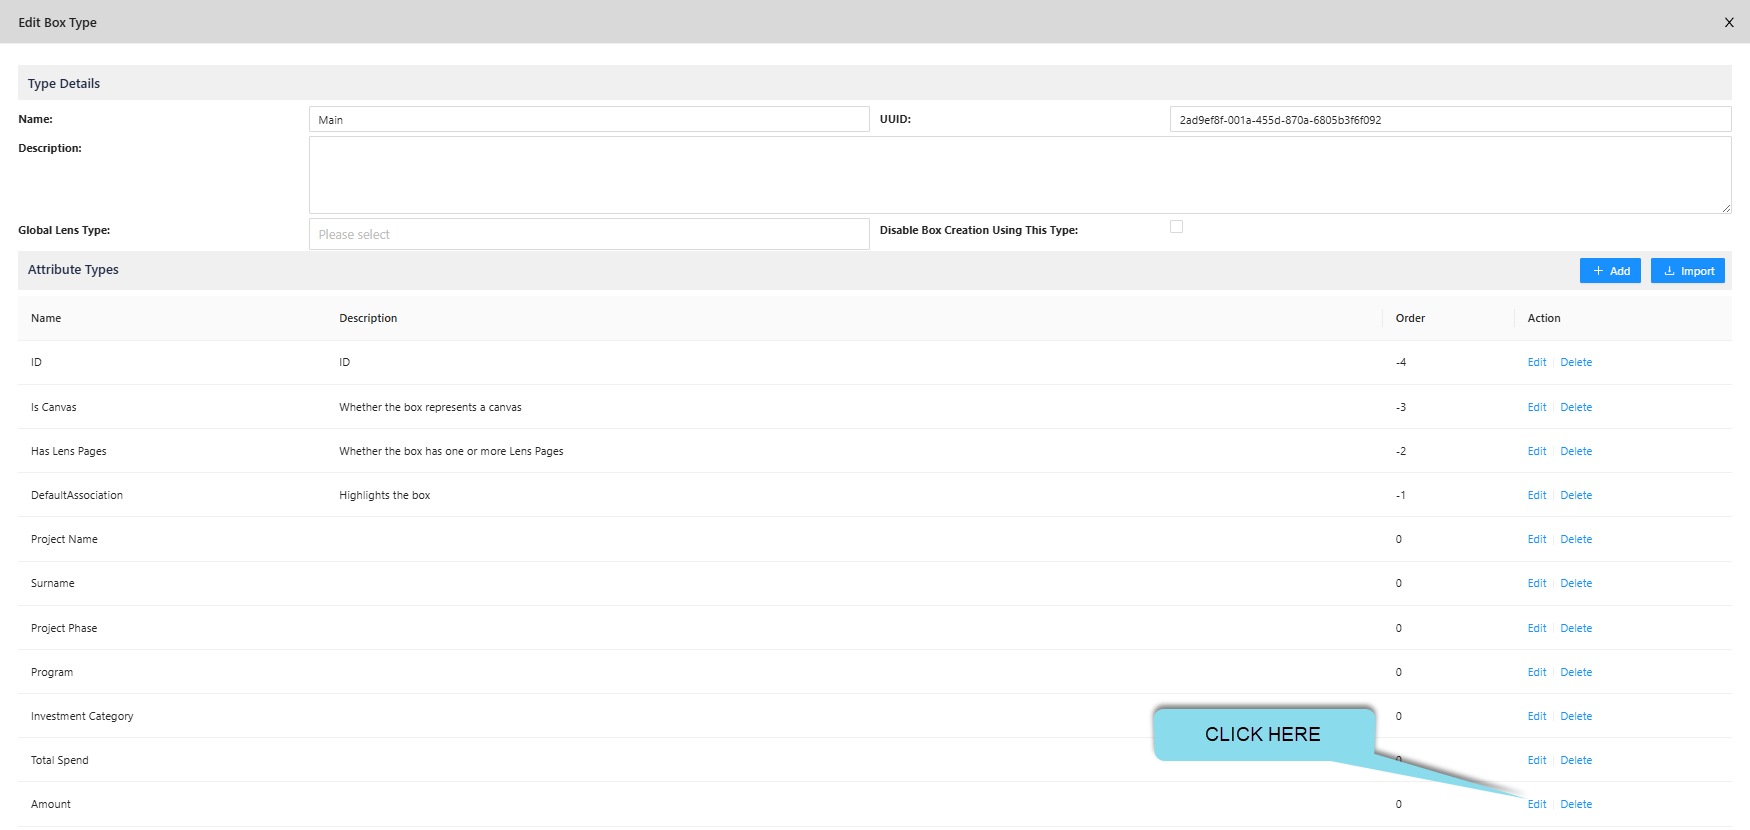Click into the Name input field
This screenshot has width=1750, height=830.
(x=588, y=120)
